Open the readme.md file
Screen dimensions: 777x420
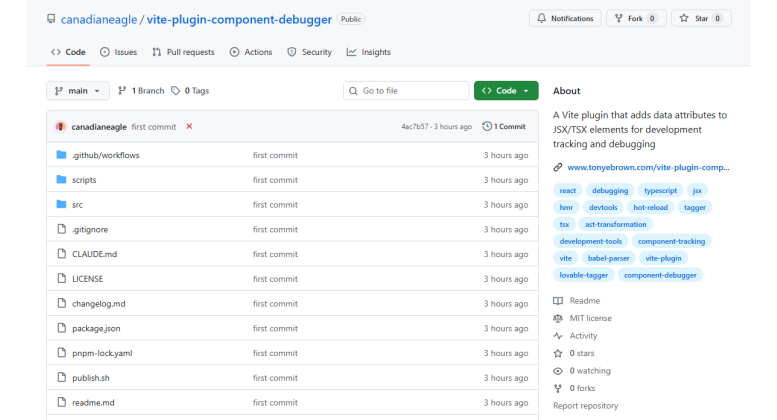click(93, 403)
